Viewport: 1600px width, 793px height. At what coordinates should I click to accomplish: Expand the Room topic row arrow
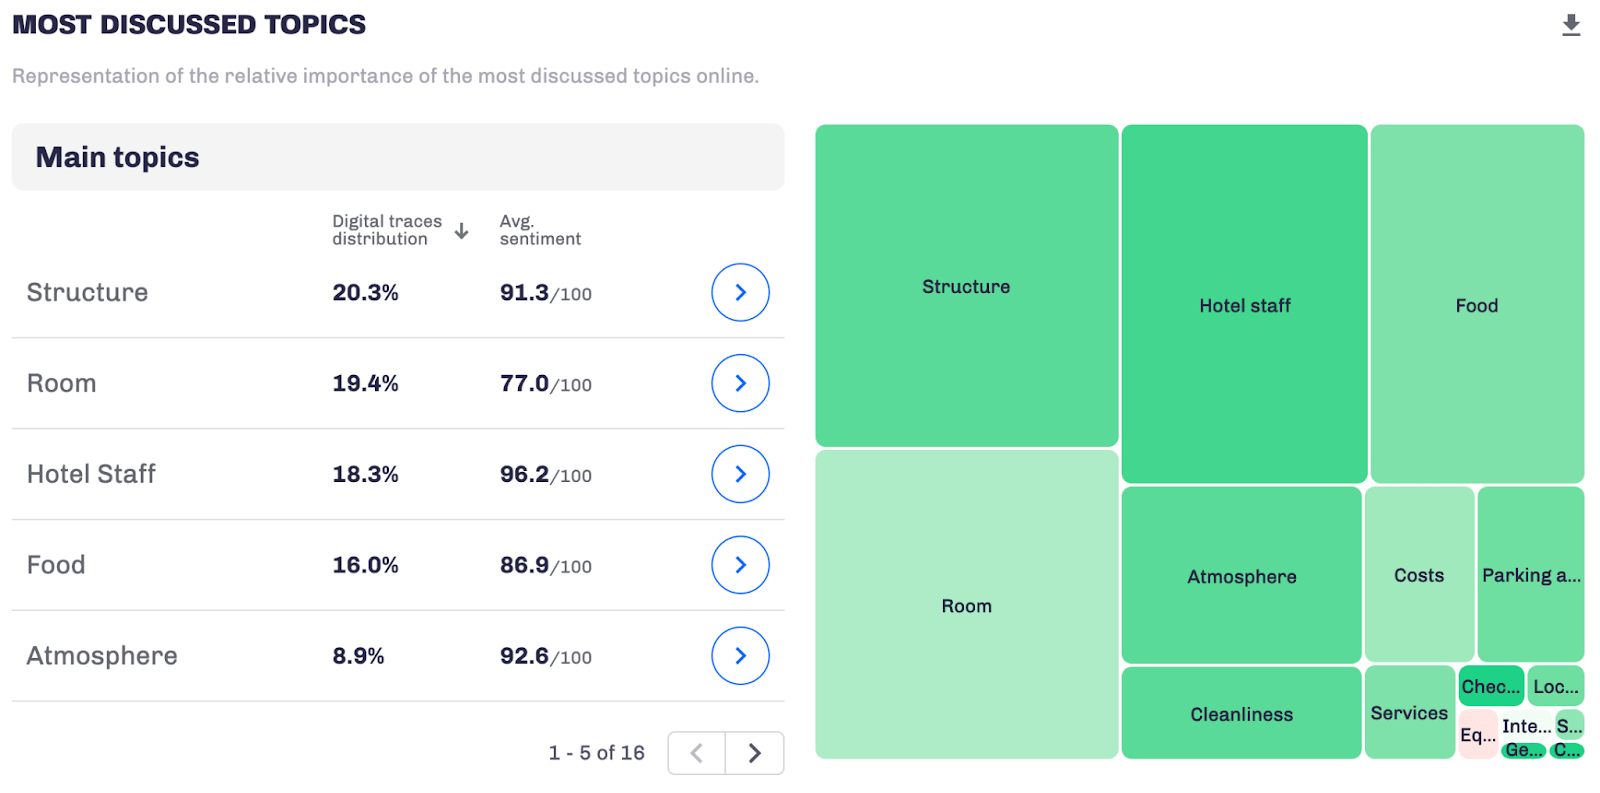[740, 383]
